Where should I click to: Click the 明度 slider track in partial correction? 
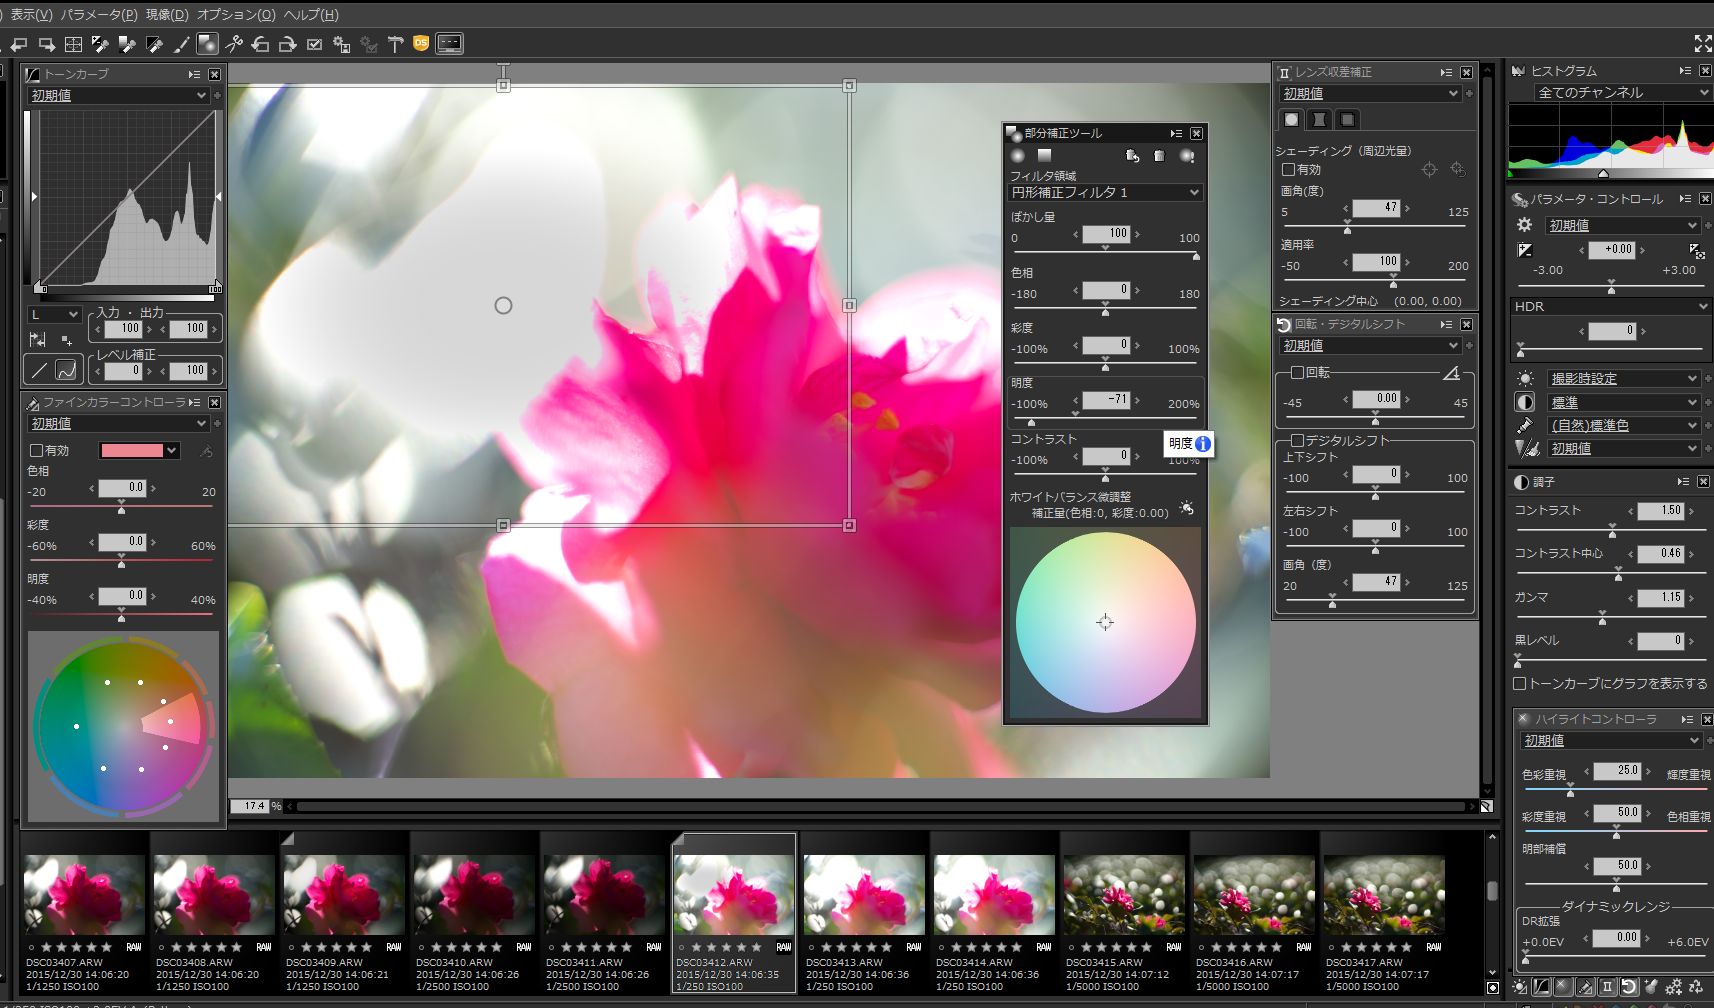coord(1105,420)
